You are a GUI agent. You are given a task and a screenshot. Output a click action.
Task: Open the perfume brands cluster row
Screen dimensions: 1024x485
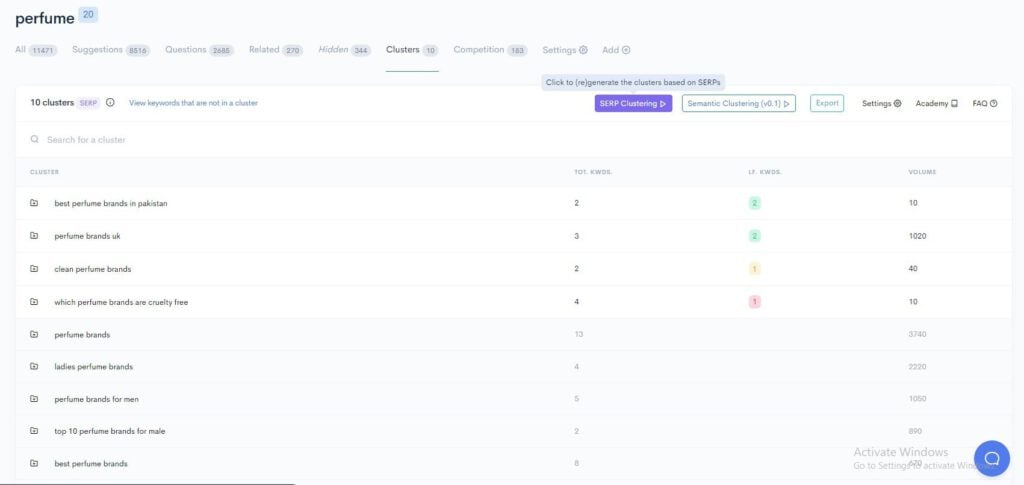(513, 334)
